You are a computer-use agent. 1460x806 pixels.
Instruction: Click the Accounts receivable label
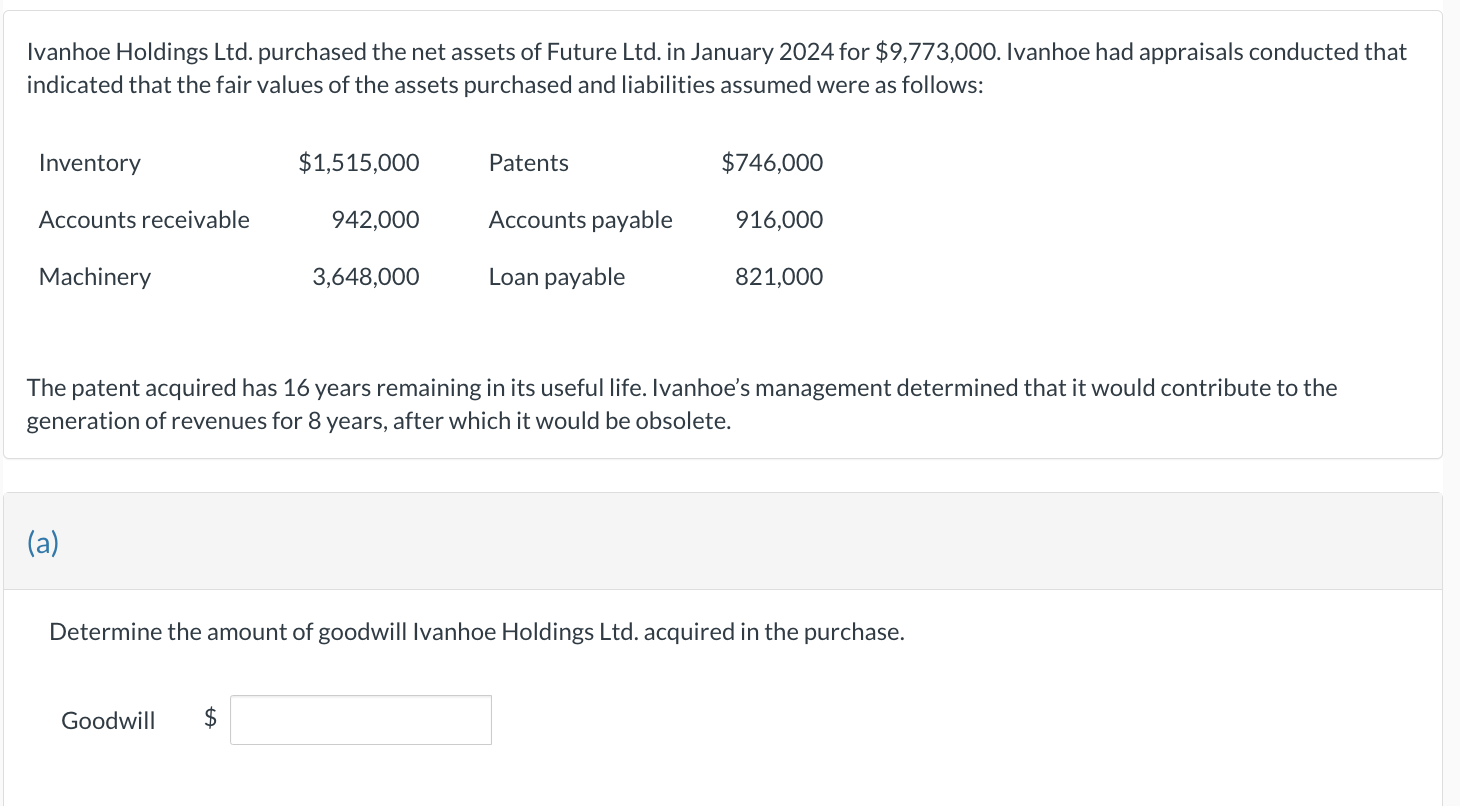[144, 220]
